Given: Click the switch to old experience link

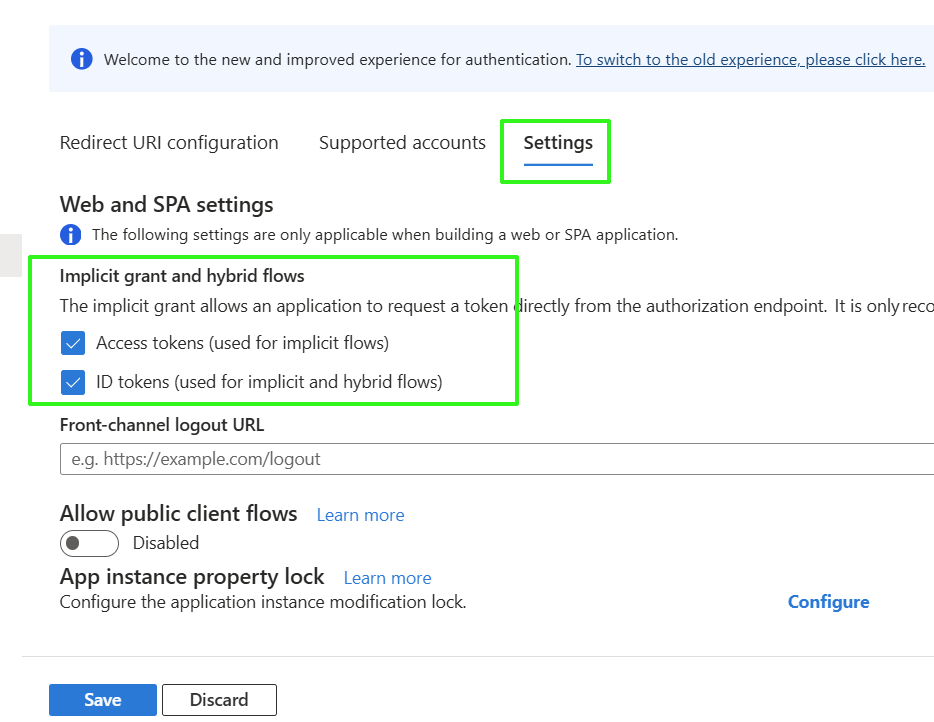Looking at the screenshot, I should [x=750, y=60].
